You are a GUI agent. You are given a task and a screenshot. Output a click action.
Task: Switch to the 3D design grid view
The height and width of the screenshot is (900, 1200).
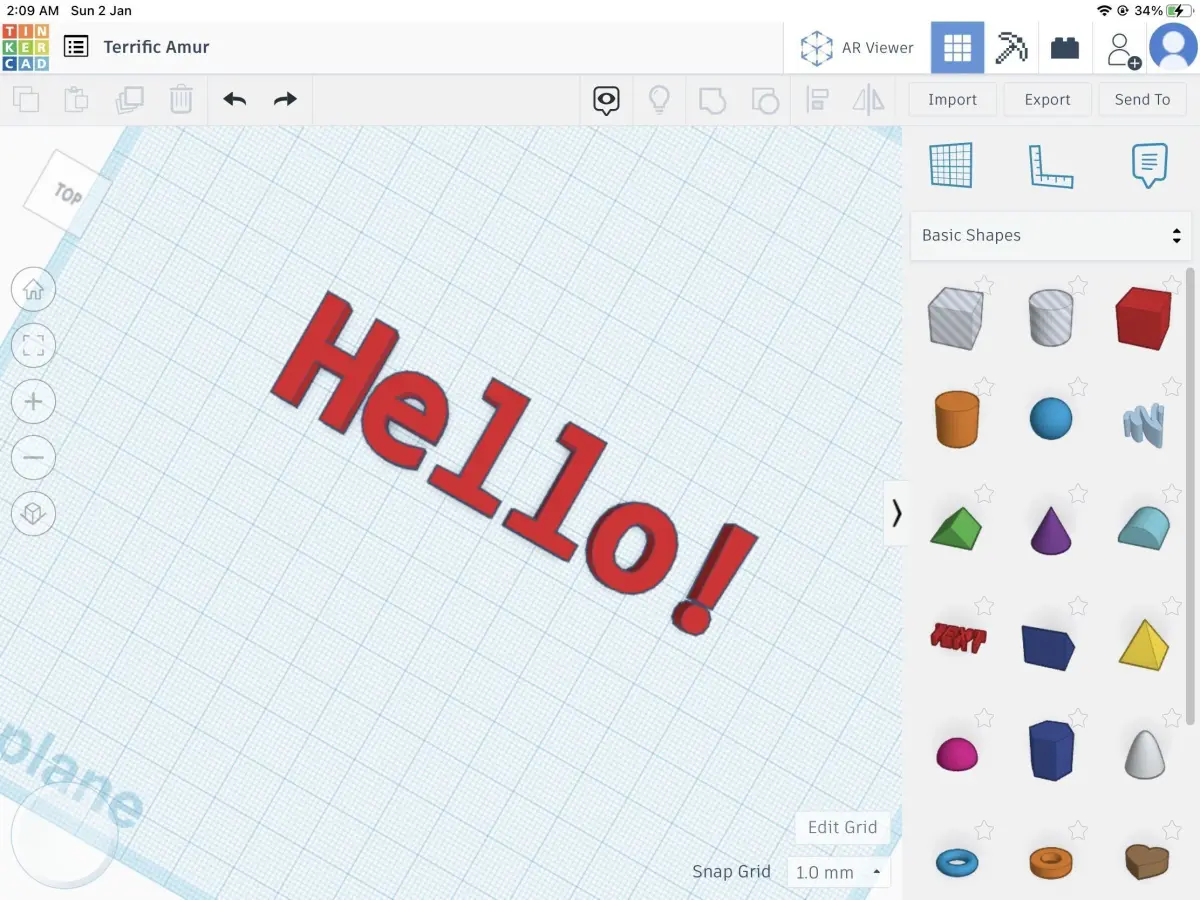click(x=957, y=47)
